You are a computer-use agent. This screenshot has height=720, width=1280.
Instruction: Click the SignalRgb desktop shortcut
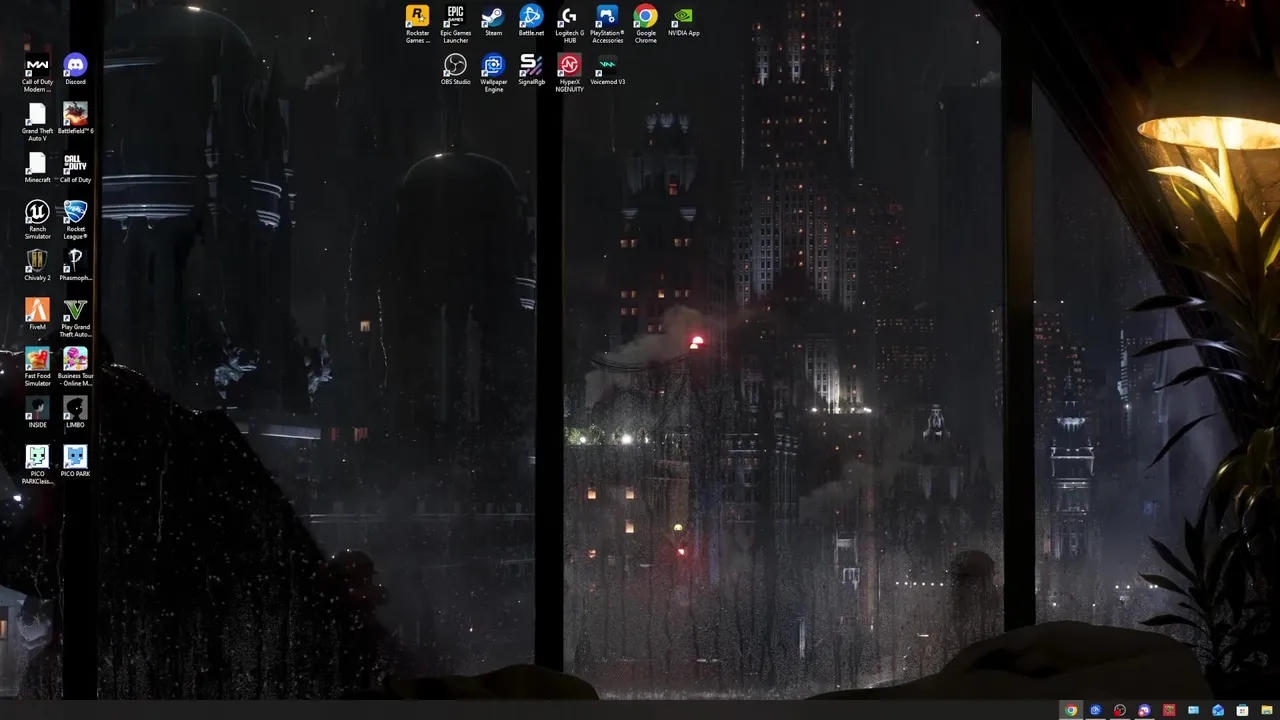(531, 70)
